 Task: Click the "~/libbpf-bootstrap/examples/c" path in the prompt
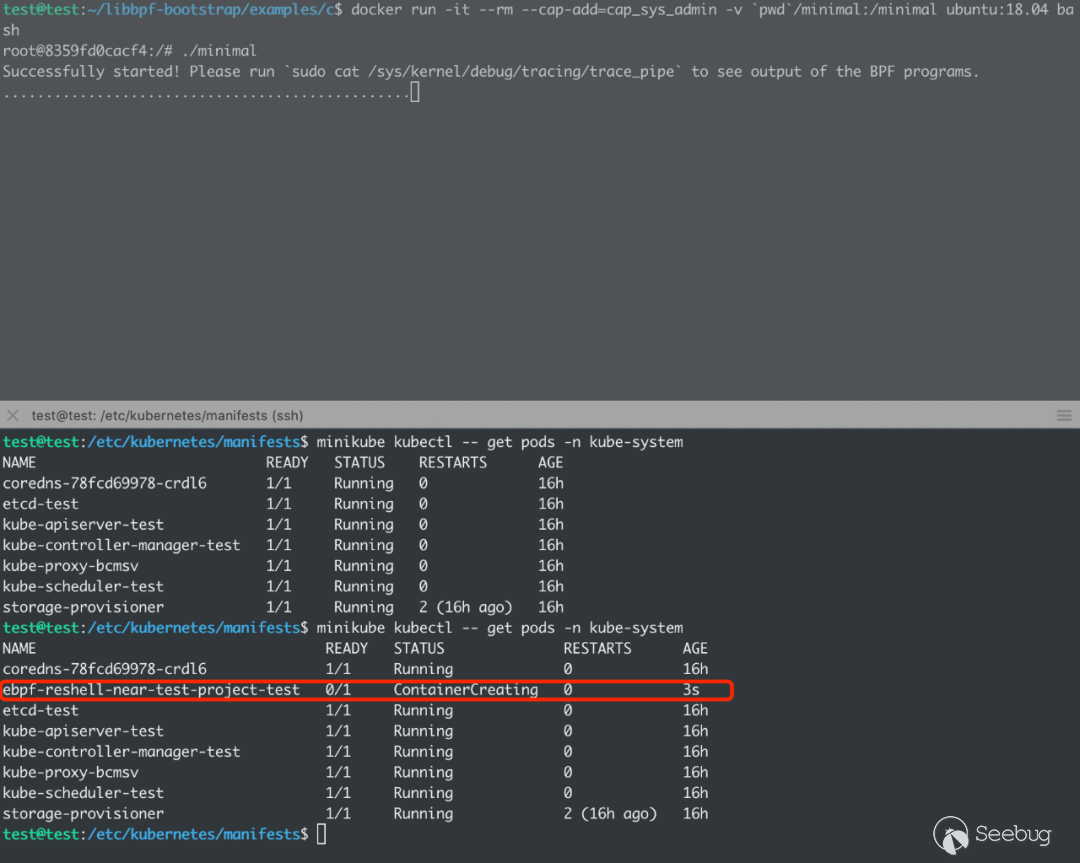[211, 10]
